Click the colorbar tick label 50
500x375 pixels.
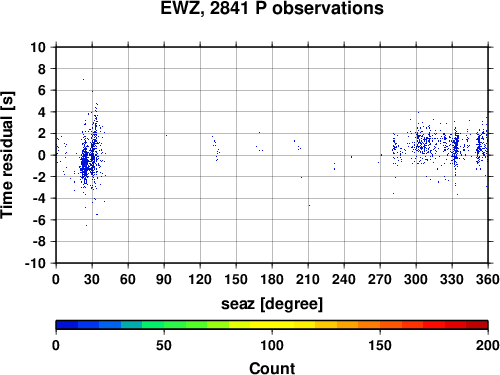[164, 345]
